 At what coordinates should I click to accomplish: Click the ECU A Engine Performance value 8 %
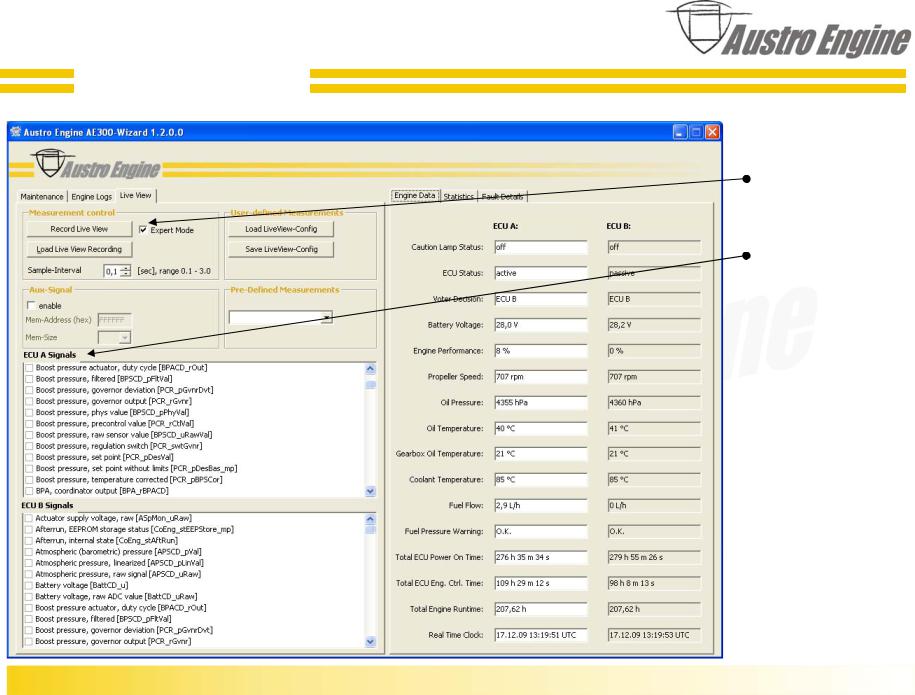click(x=540, y=351)
